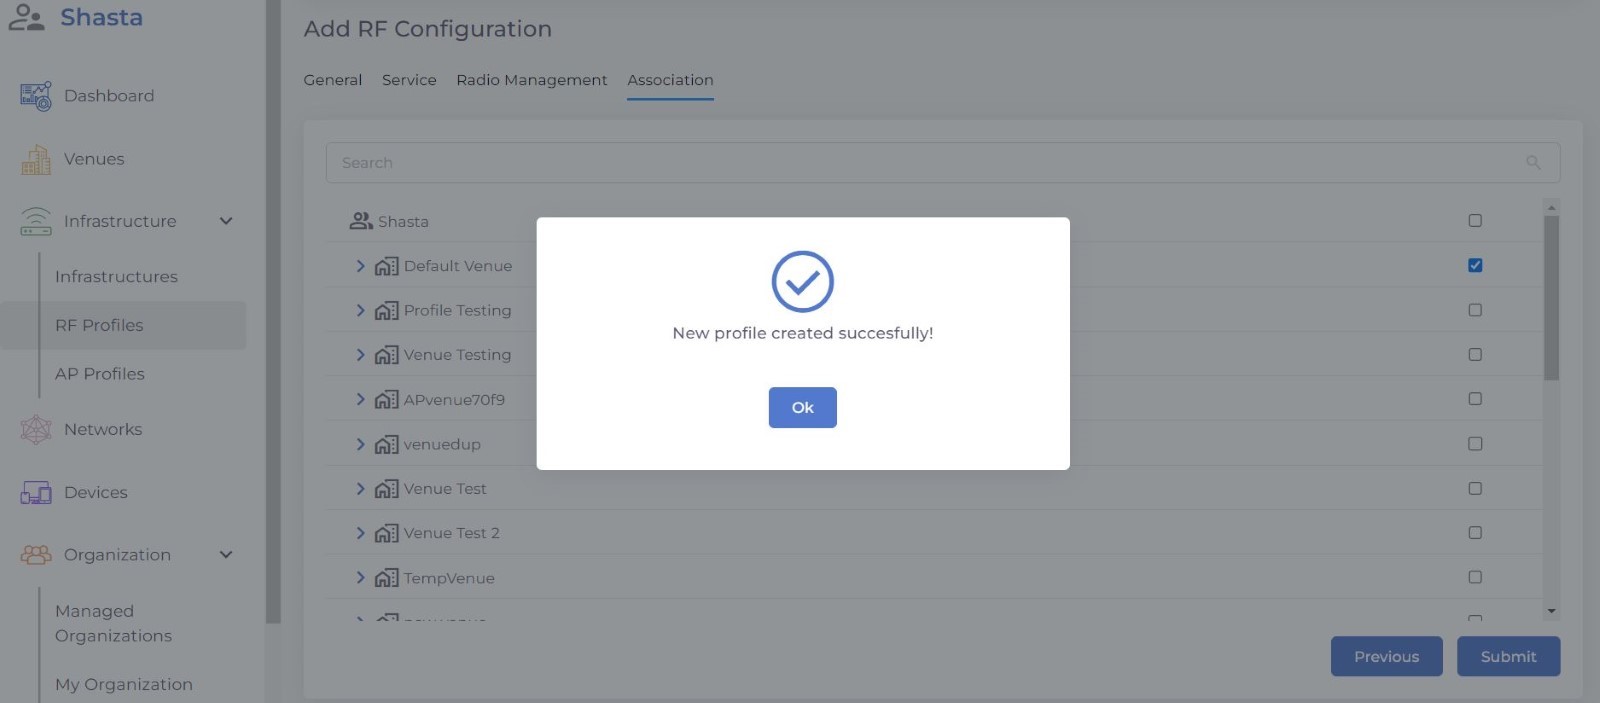This screenshot has width=1600, height=703.
Task: Click the Dashboard icon in sidebar
Action: pos(36,96)
